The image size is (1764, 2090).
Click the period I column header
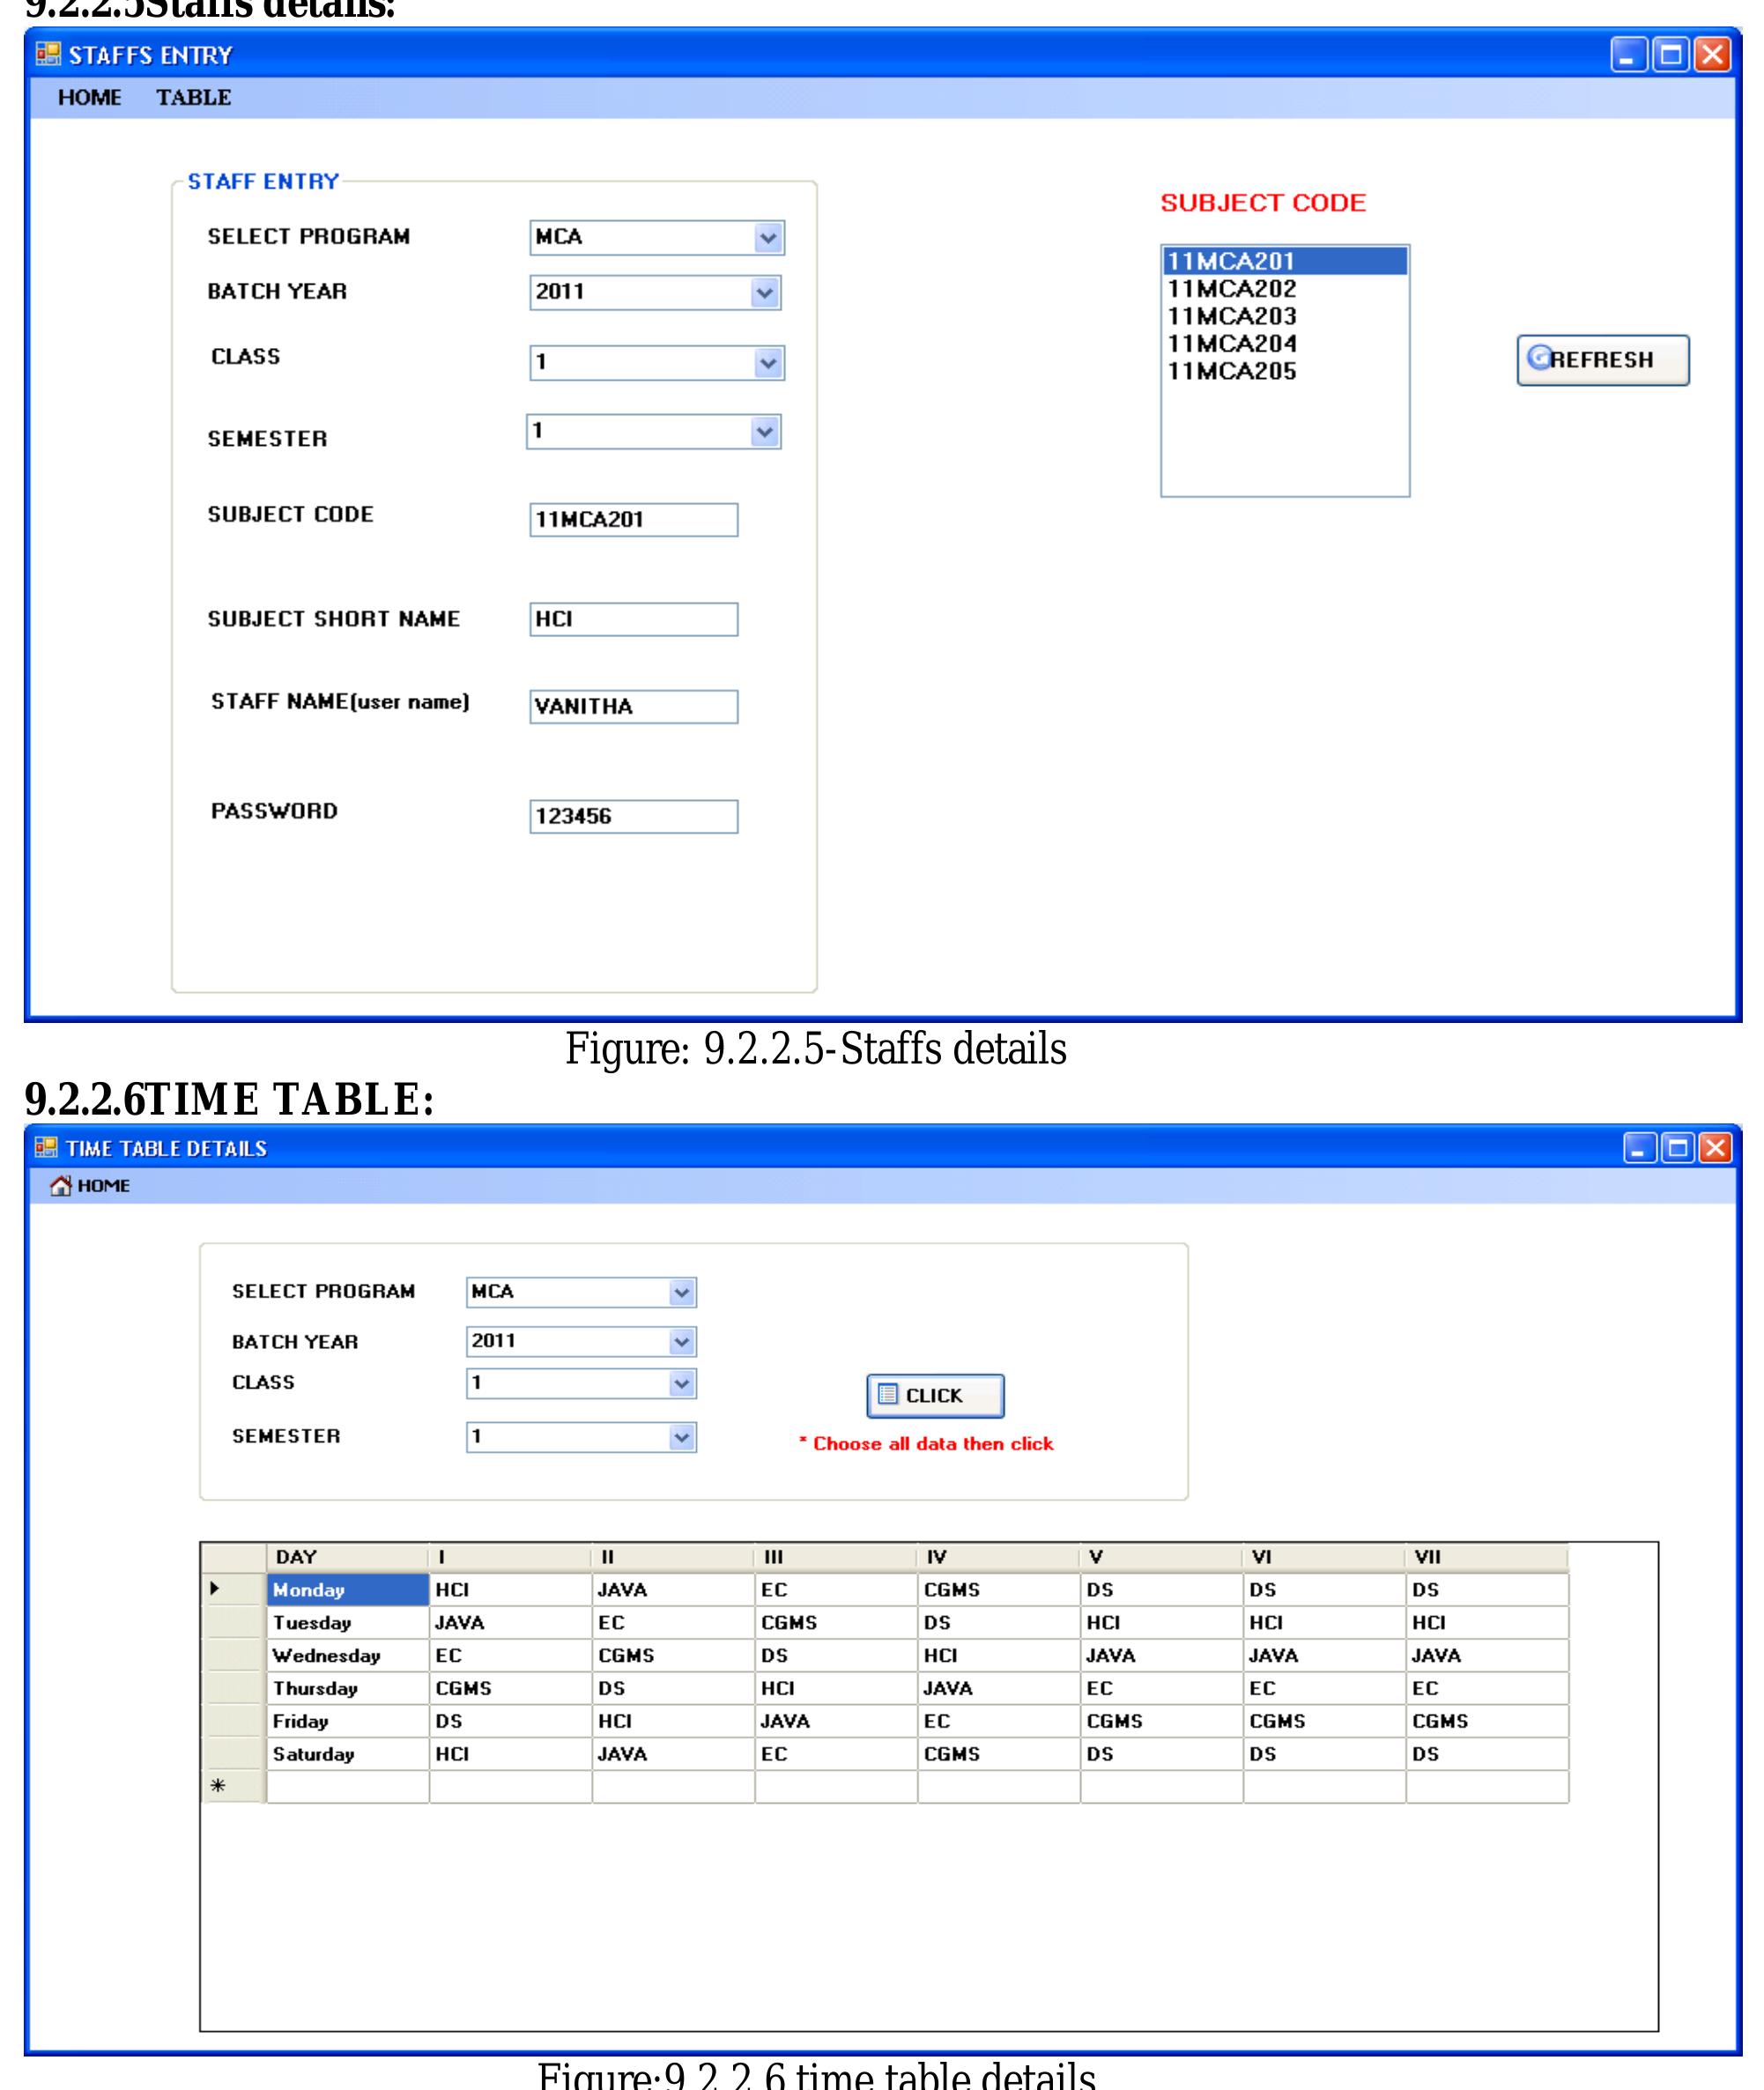511,1557
